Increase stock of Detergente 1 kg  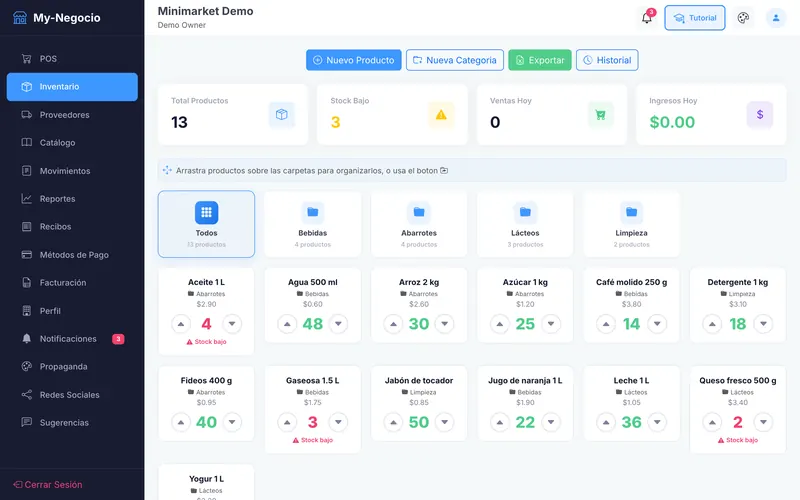712,323
